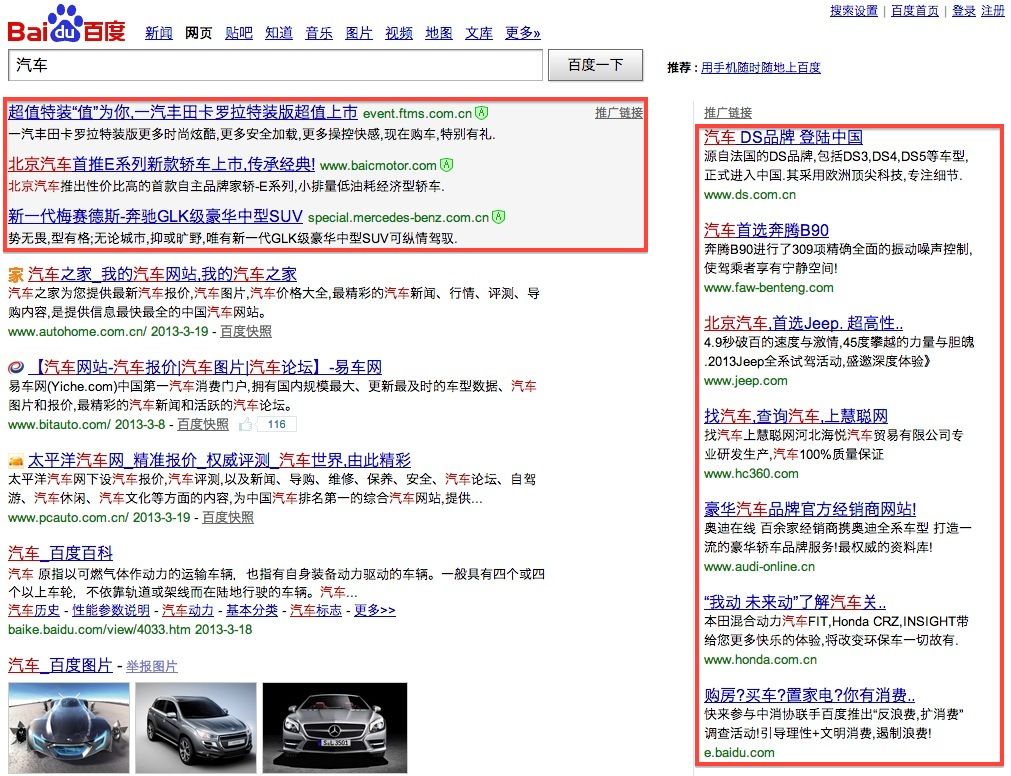
Task: Open the blue concept car thumbnail
Action: [x=69, y=728]
